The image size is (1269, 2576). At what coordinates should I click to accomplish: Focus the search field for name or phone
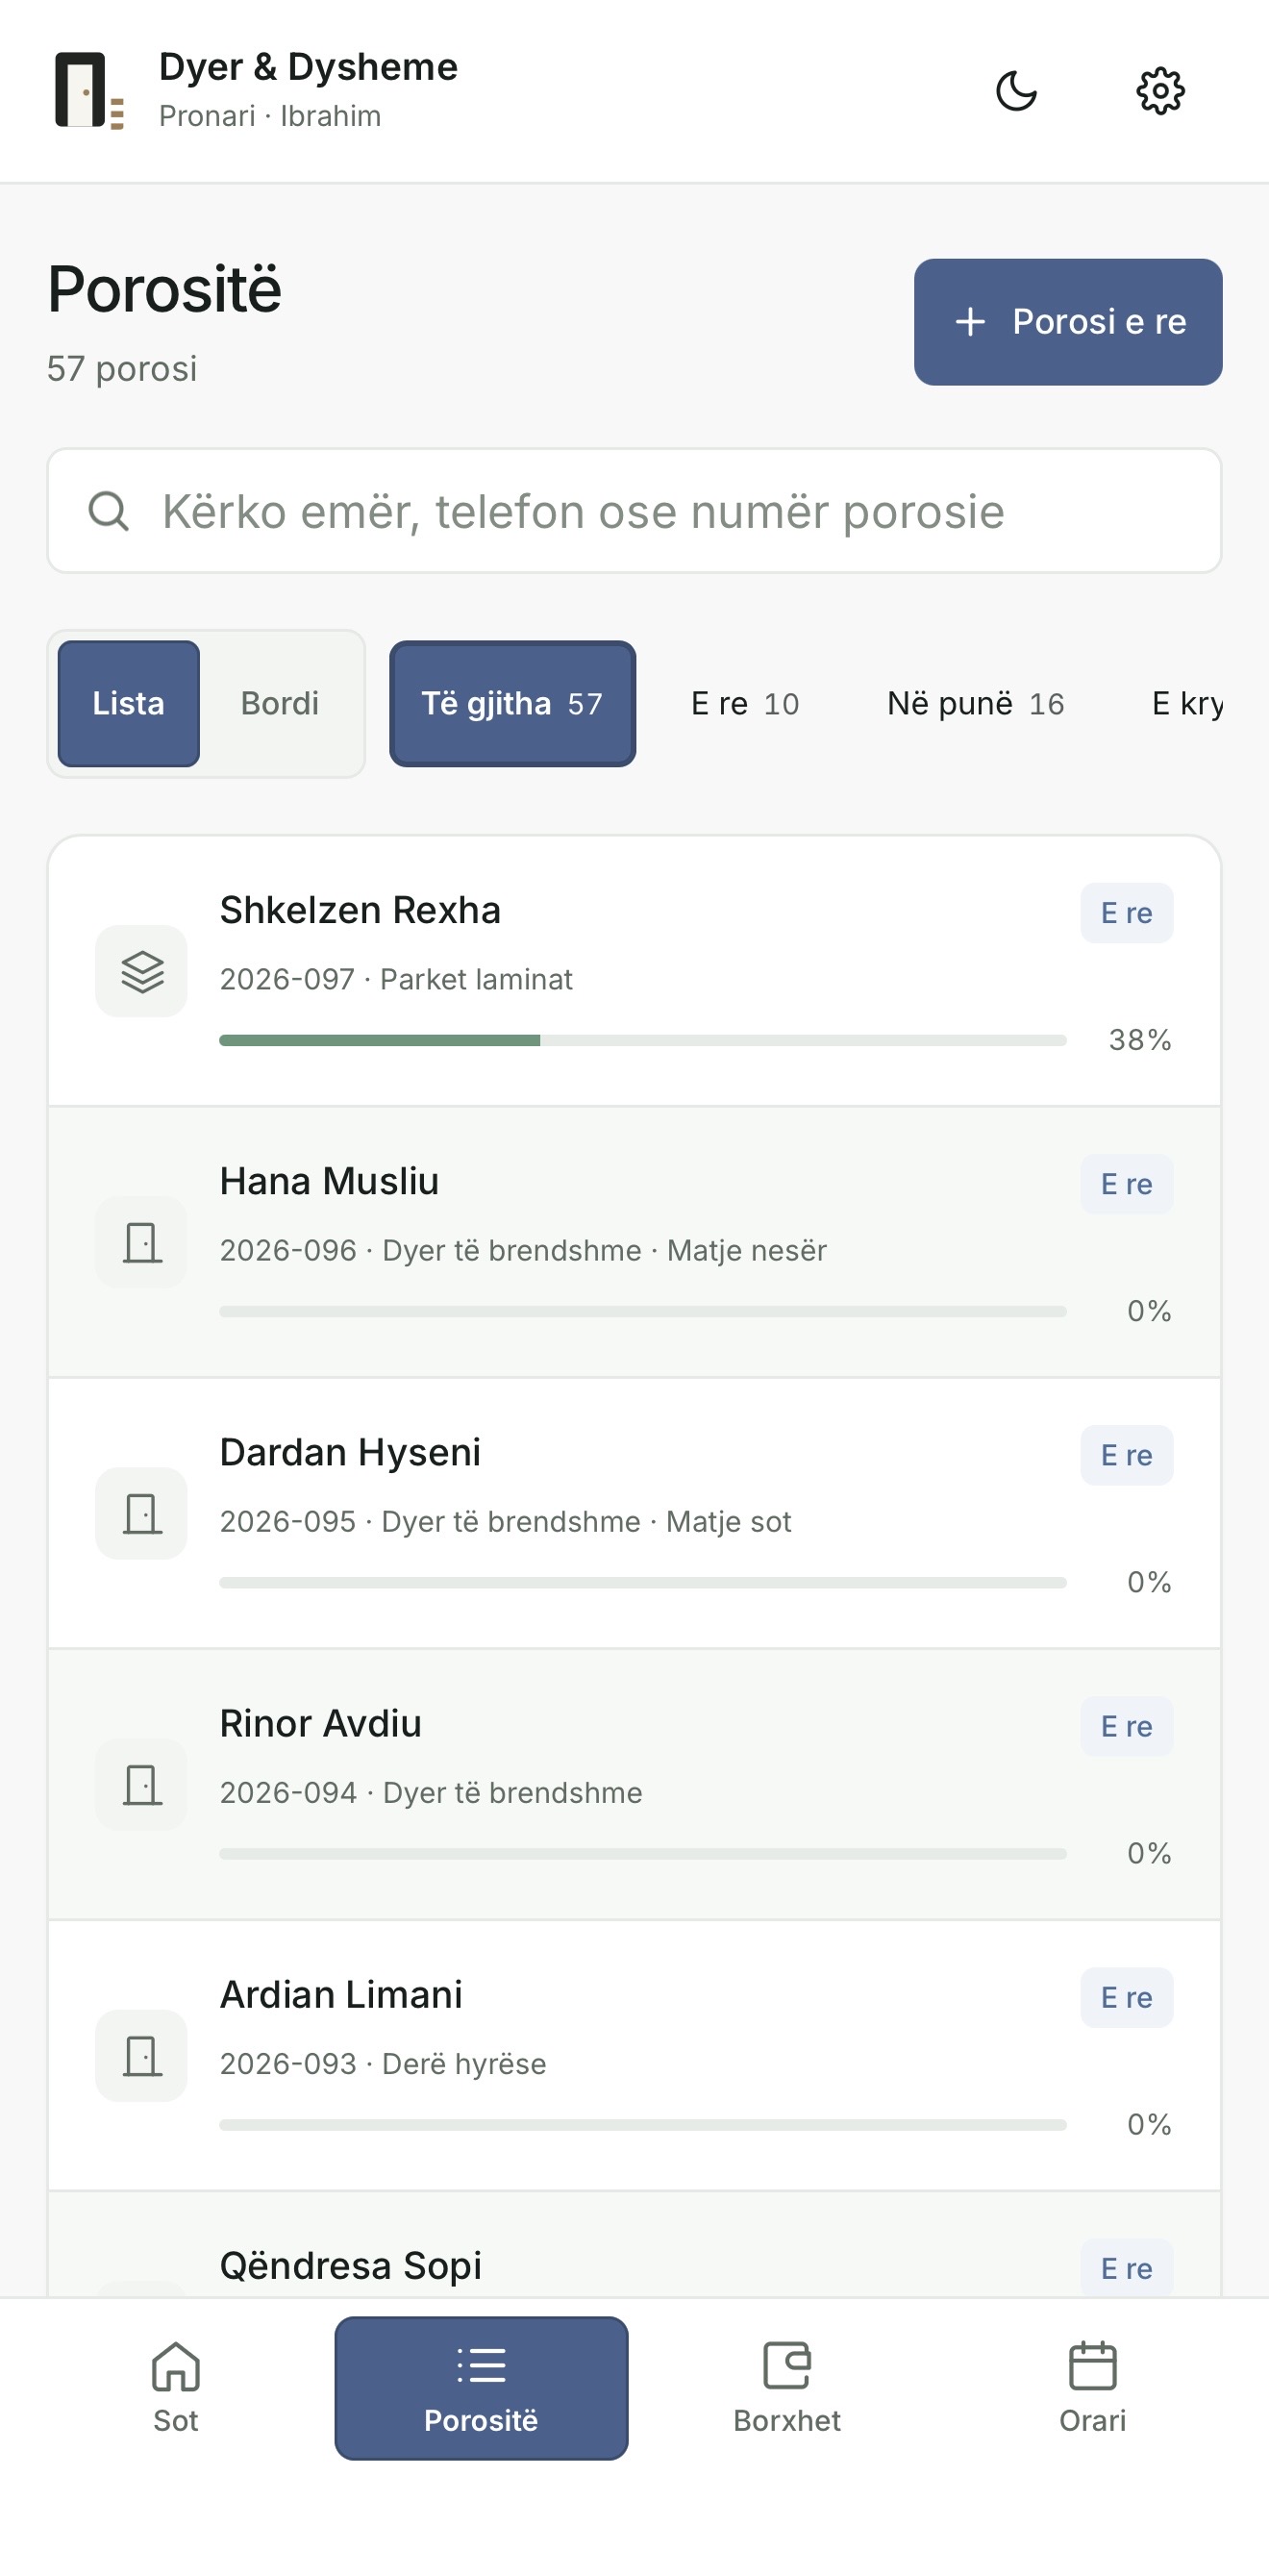(634, 511)
